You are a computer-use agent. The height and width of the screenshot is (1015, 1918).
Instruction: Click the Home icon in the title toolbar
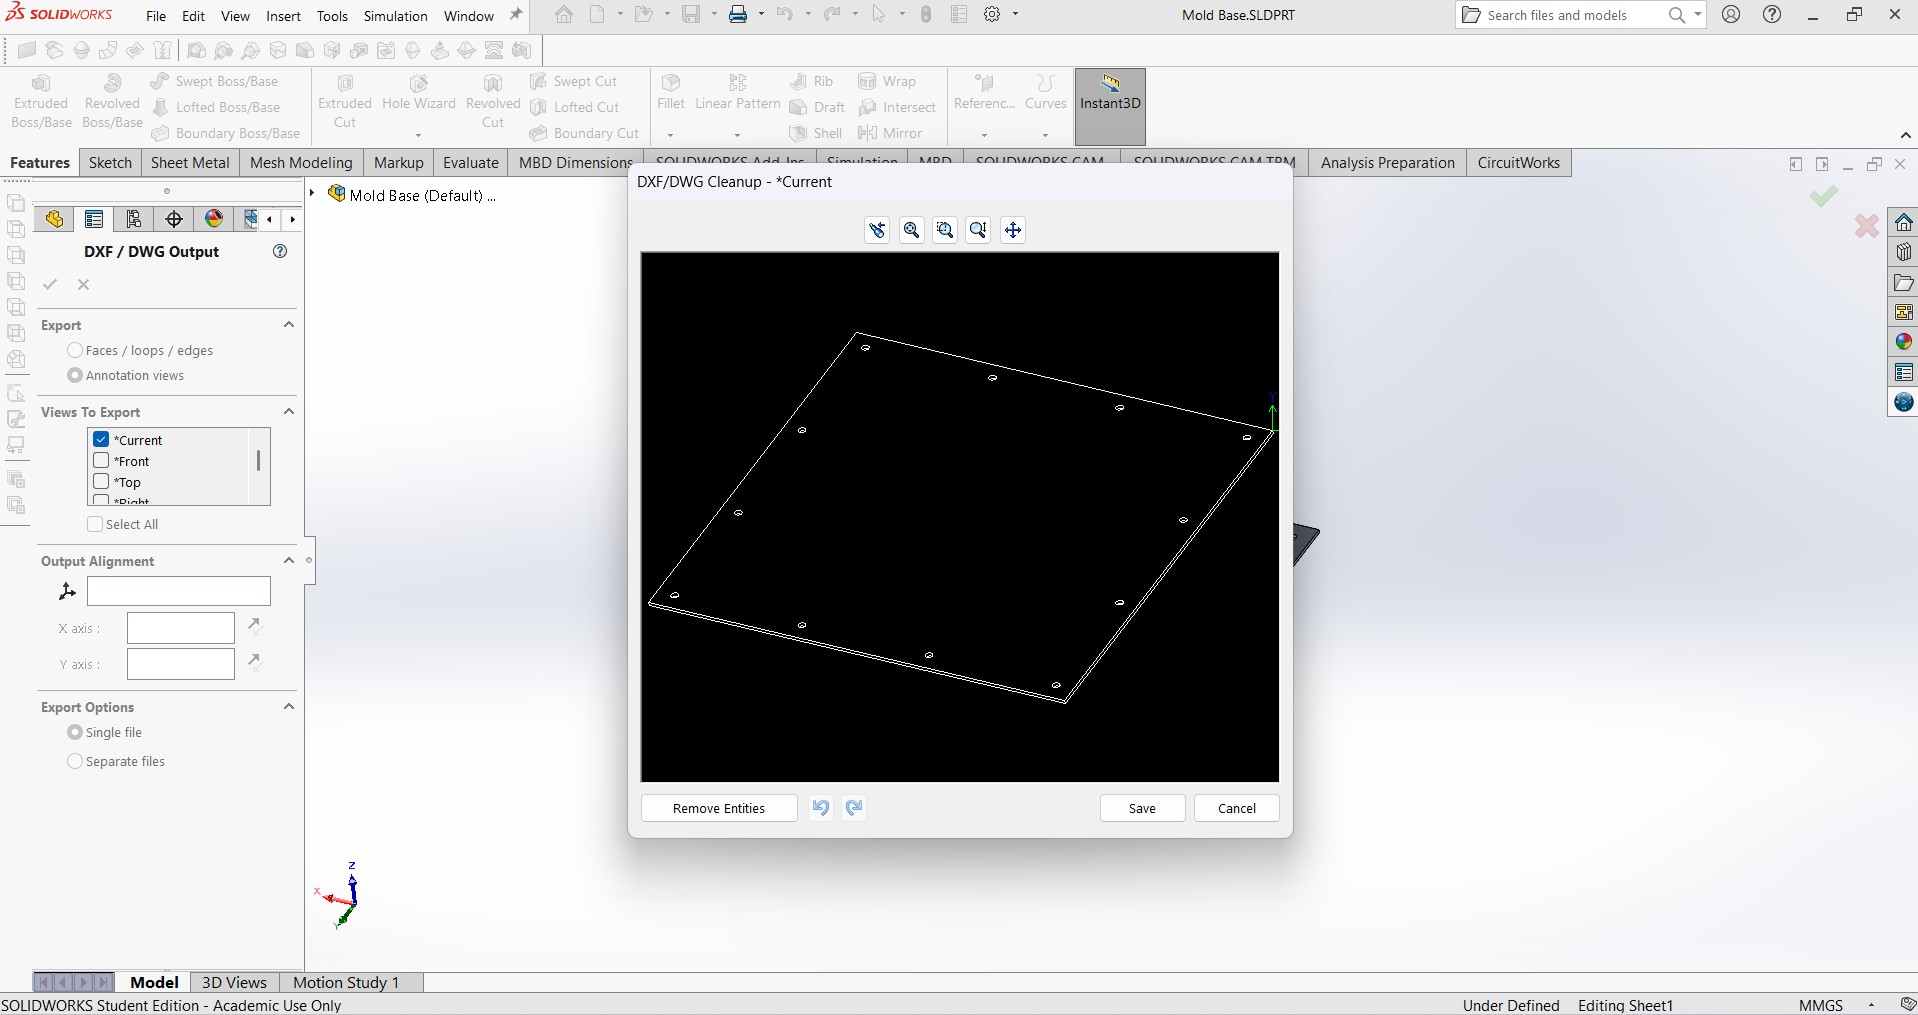tap(564, 15)
